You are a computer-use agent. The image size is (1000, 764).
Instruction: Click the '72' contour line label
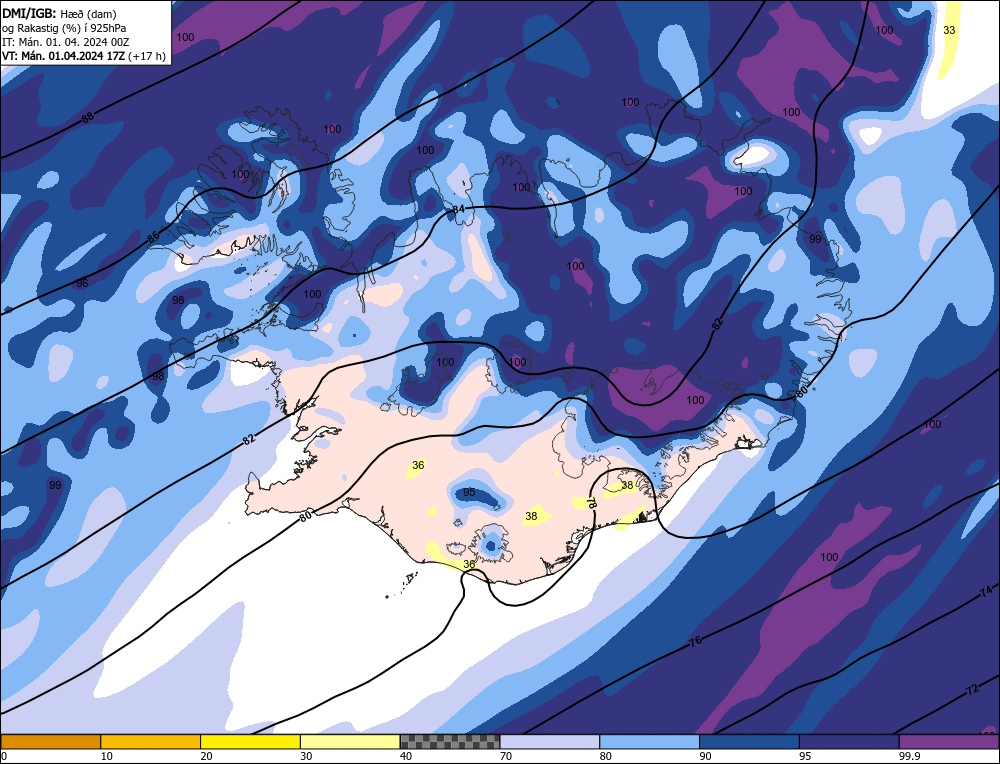click(972, 690)
